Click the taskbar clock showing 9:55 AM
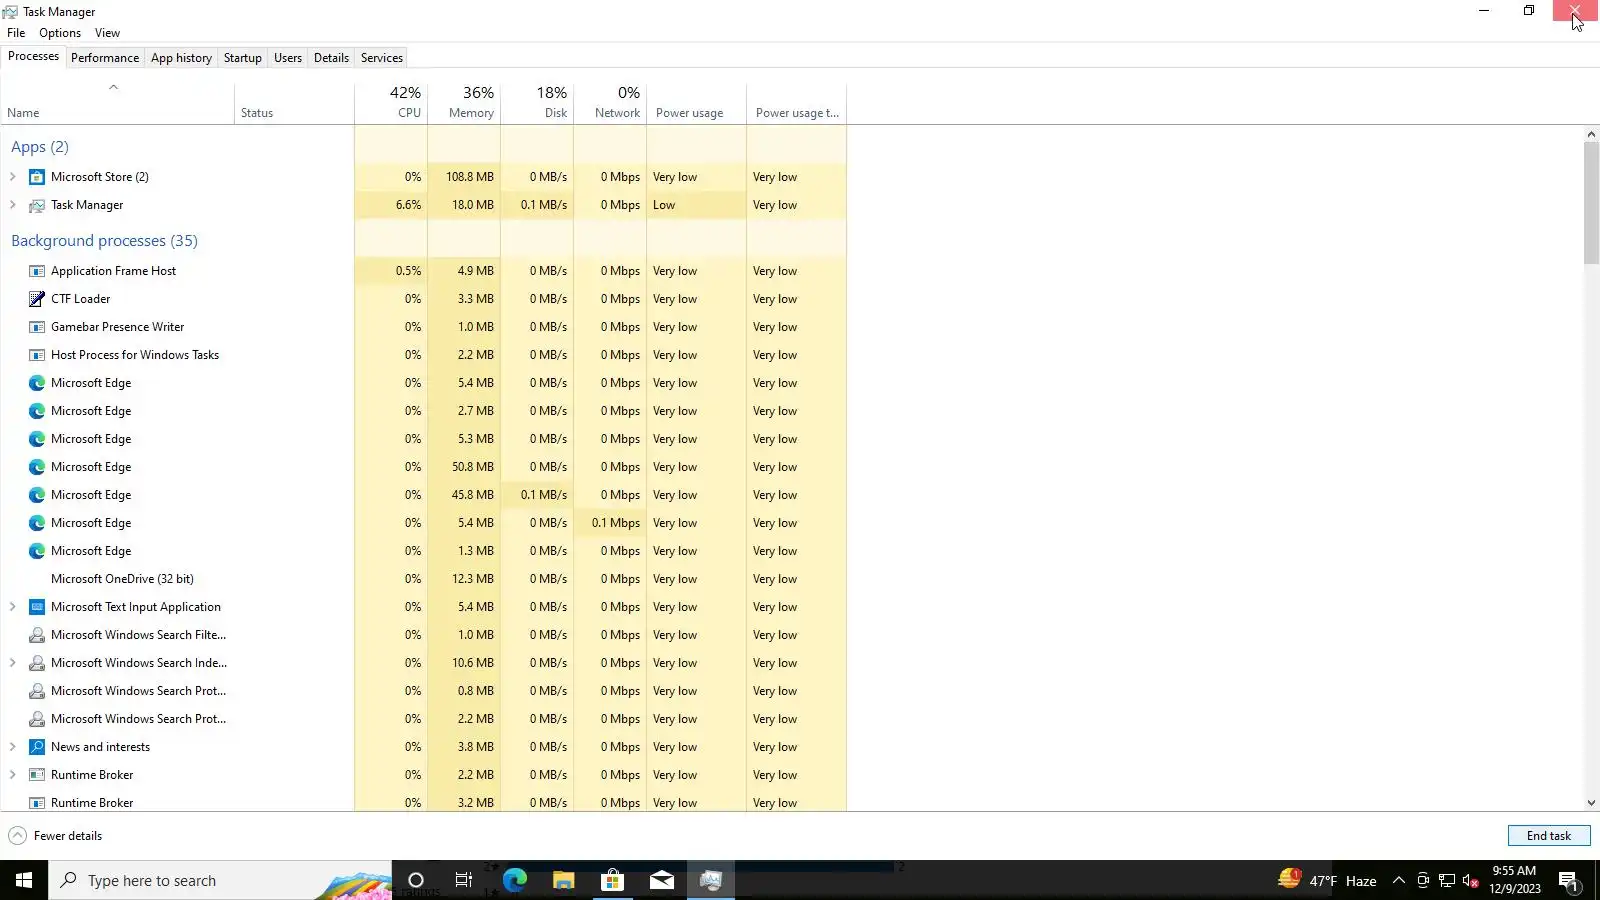The image size is (1600, 900). [x=1514, y=880]
